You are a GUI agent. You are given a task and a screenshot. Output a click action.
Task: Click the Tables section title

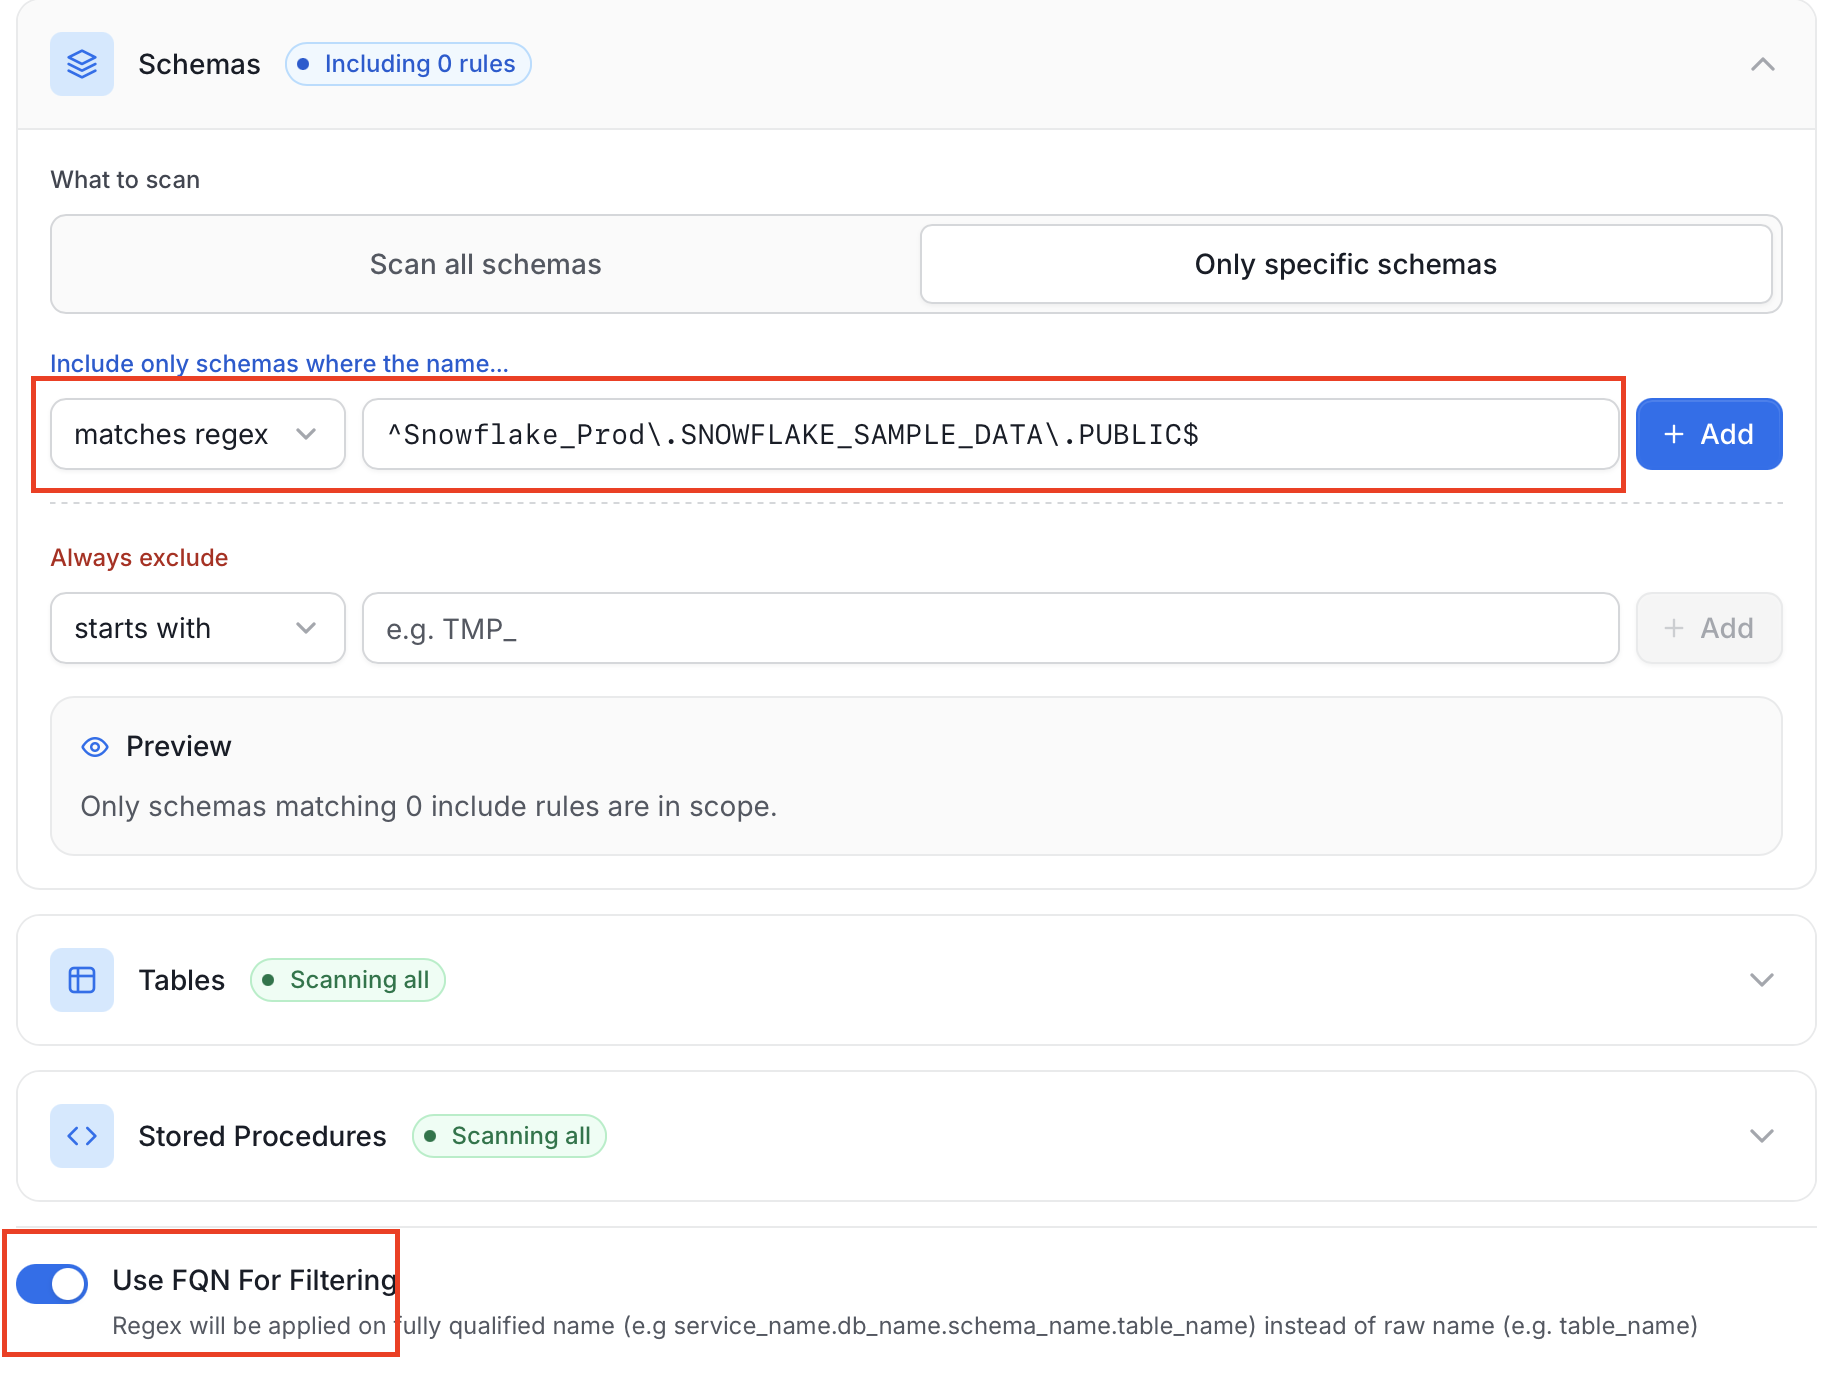[181, 980]
